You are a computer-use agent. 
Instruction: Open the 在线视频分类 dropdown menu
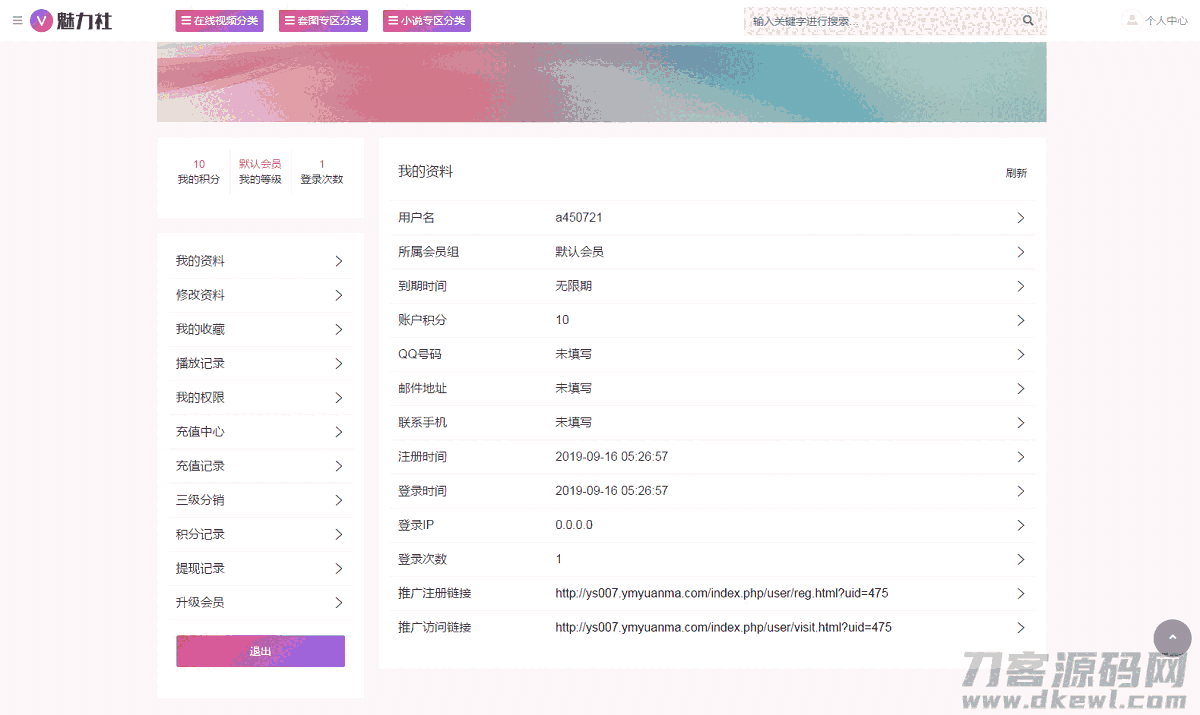[x=219, y=21]
